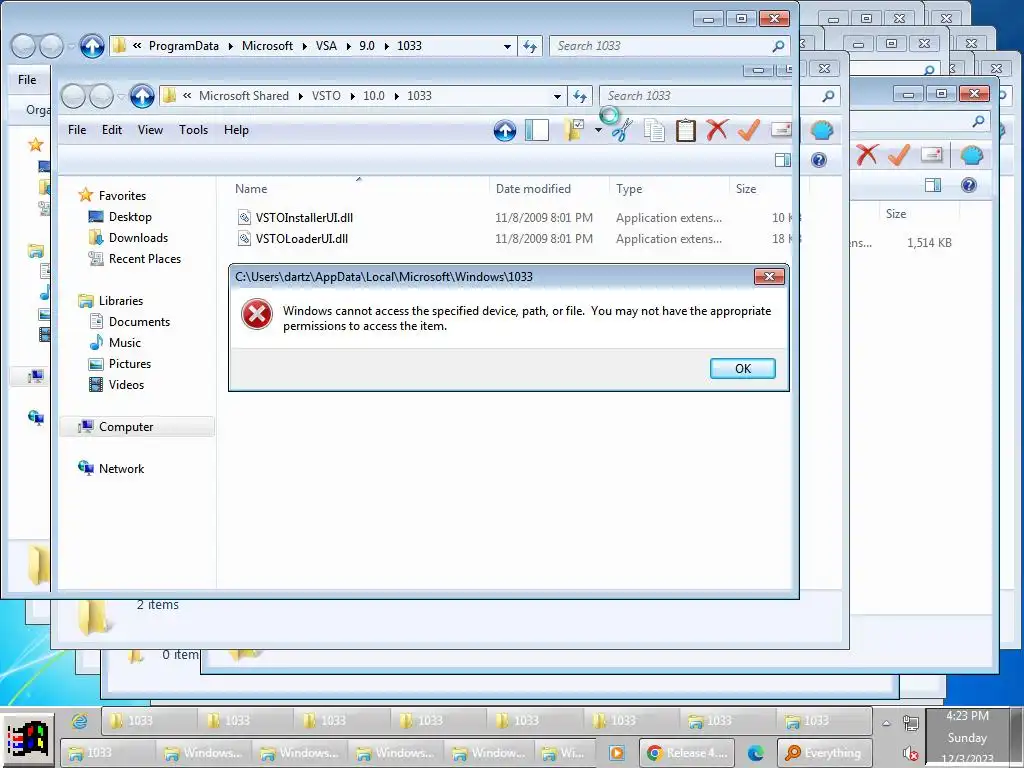The width and height of the screenshot is (1024, 768).
Task: Select the VSTOLoaderUI.dll file
Action: [x=302, y=238]
